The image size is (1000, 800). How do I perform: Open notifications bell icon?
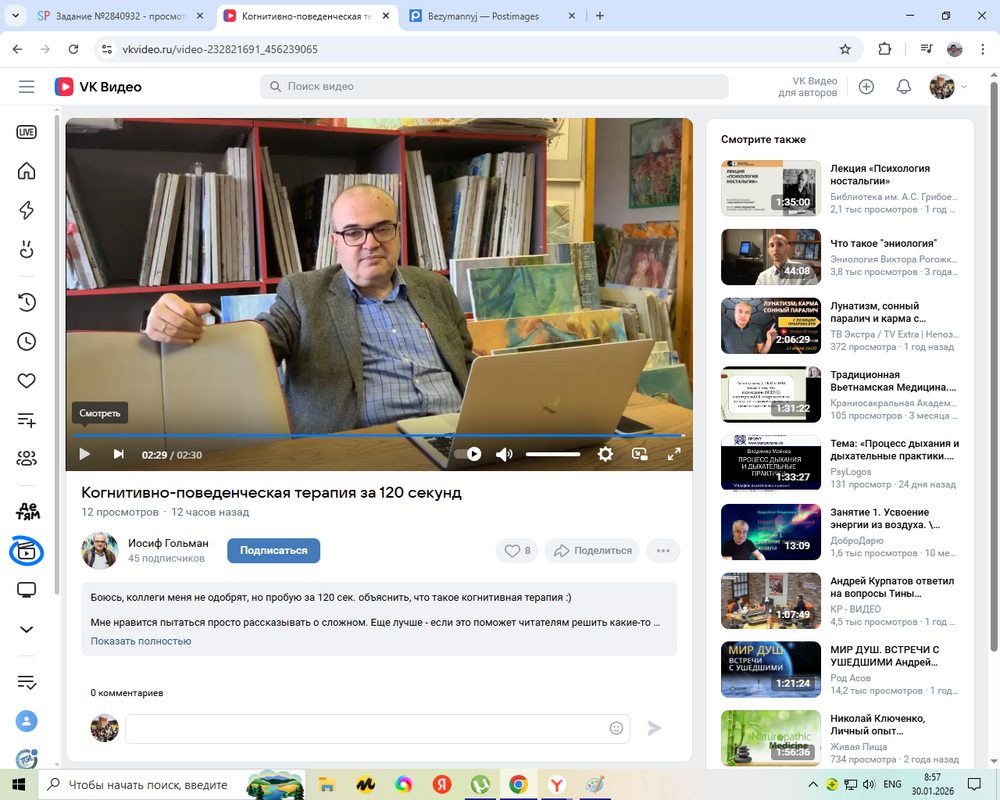click(x=904, y=87)
